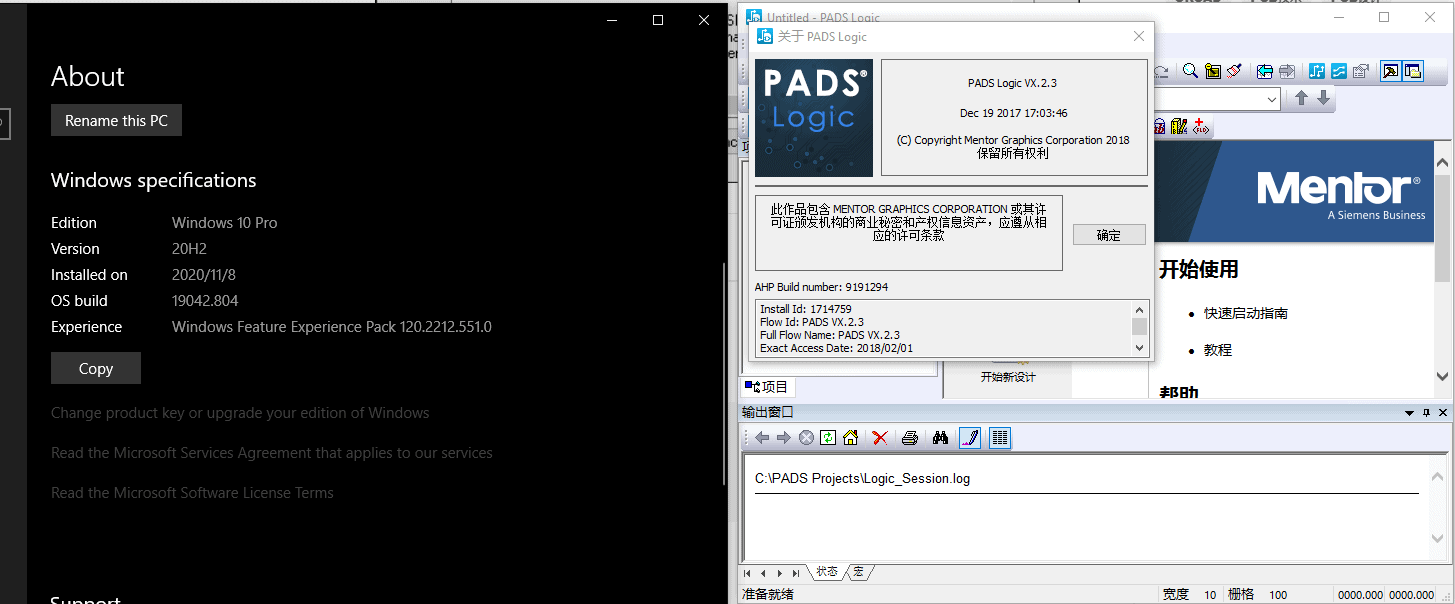Click the pin auto-hide icon of output window
1455x604 pixels.
1424,412
